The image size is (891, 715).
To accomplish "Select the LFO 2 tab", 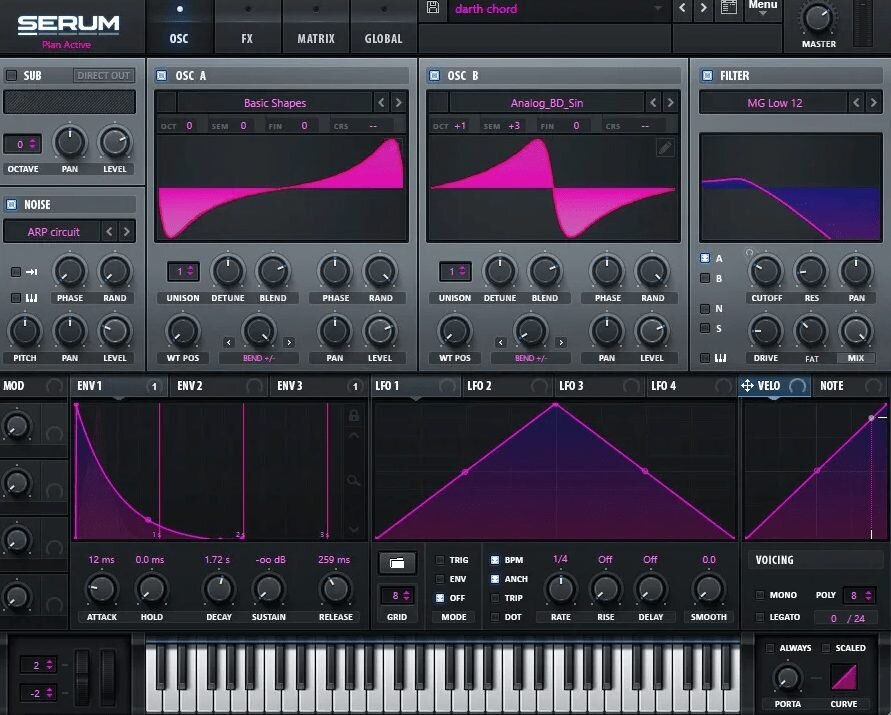I will click(x=508, y=386).
